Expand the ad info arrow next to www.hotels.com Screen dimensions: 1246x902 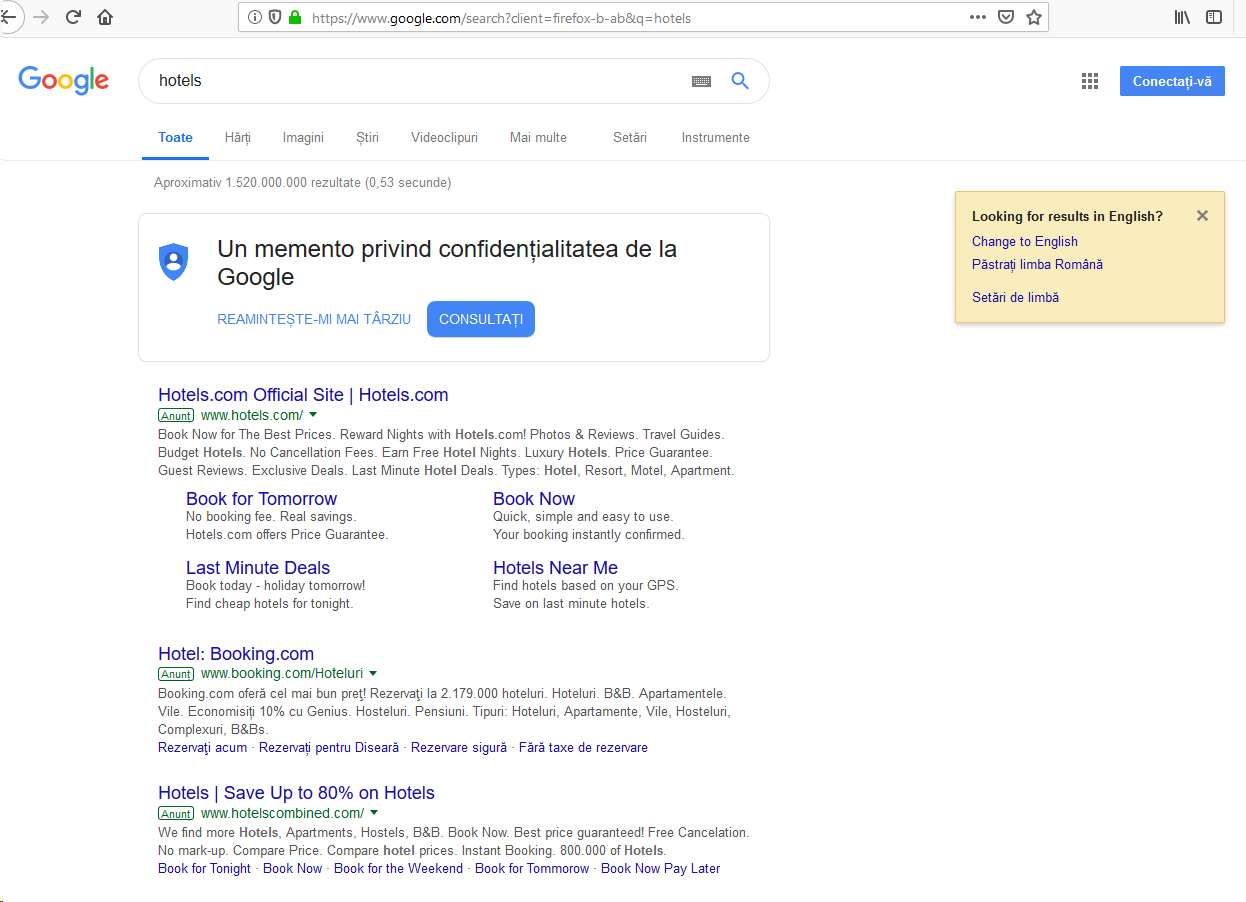pos(313,414)
